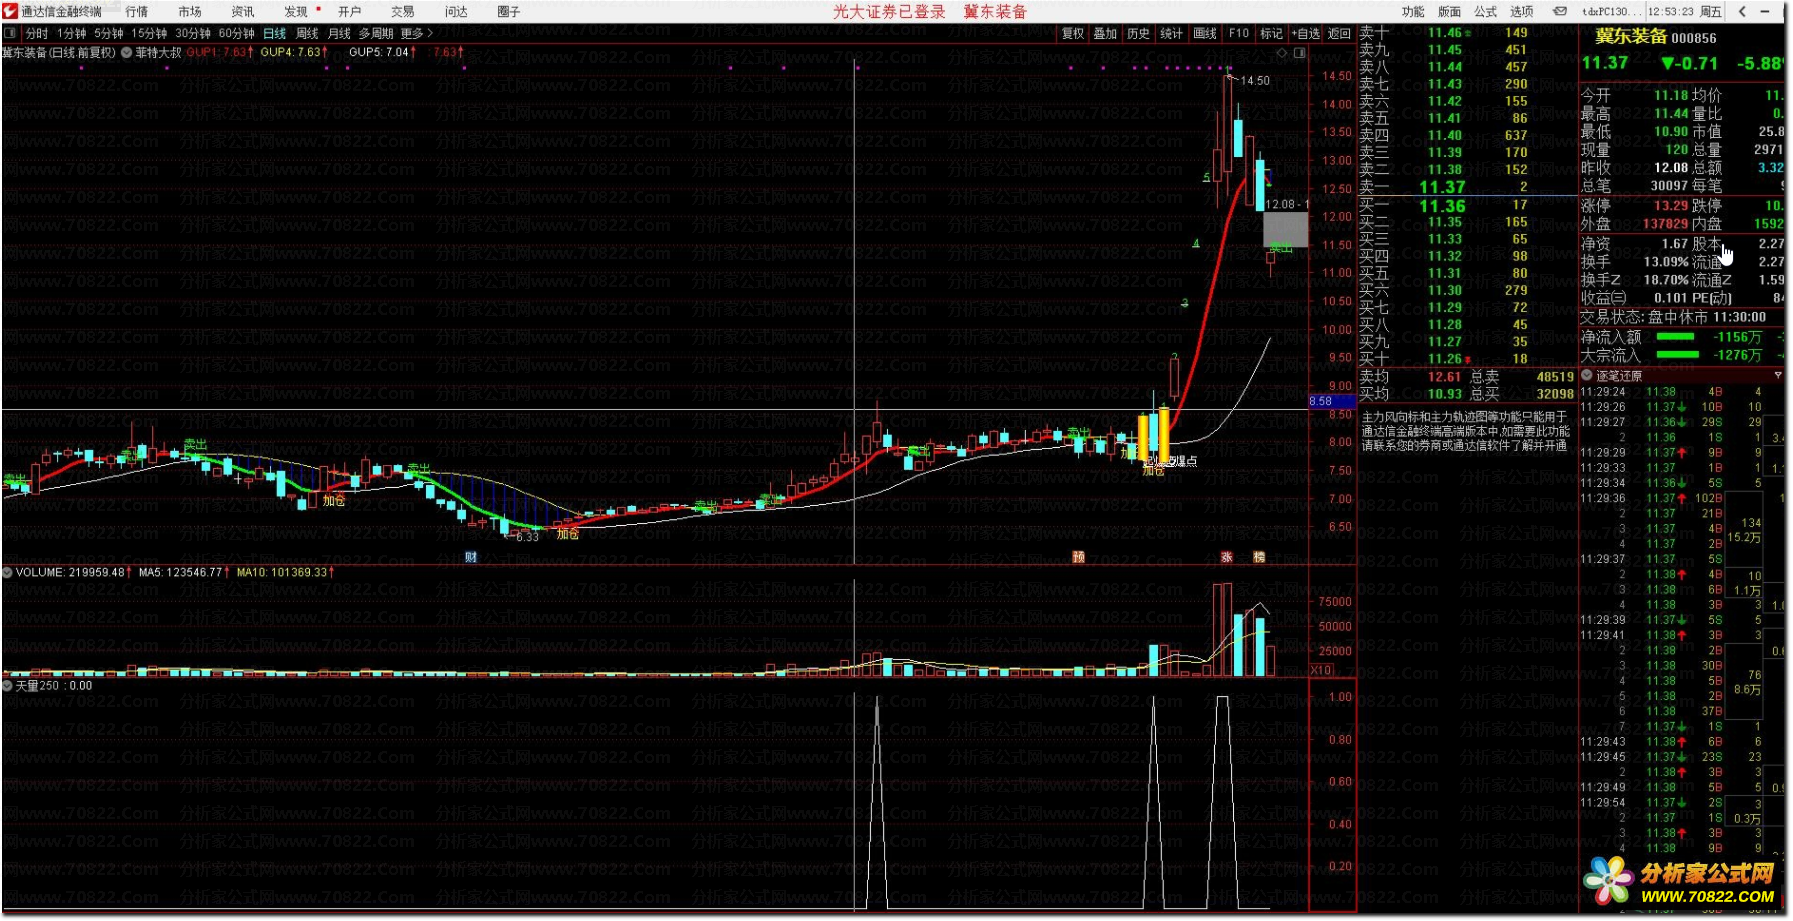This screenshot has width=1793, height=921.
Task: Expand the 逐笔还原 dropdown arrow
Action: 1777,376
